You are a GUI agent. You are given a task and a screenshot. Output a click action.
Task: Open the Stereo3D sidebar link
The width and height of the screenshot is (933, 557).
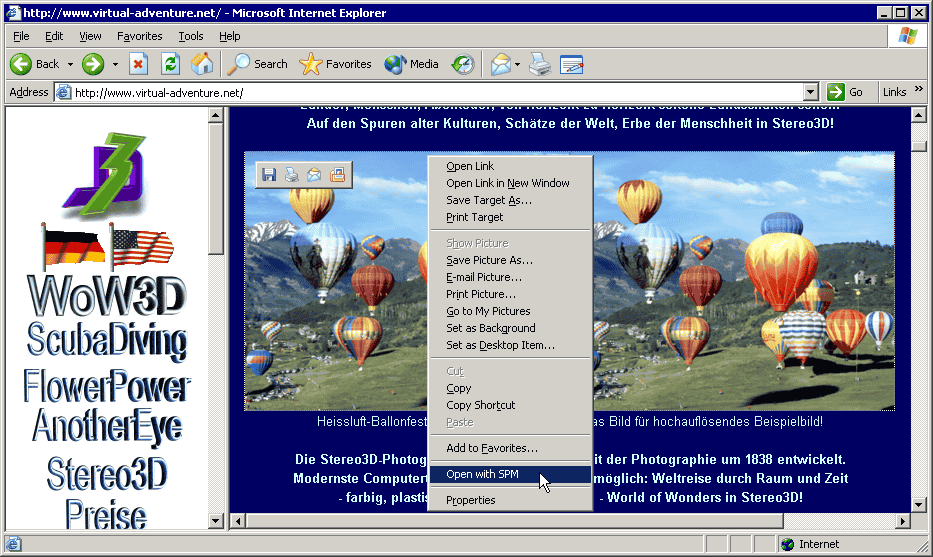tap(107, 474)
